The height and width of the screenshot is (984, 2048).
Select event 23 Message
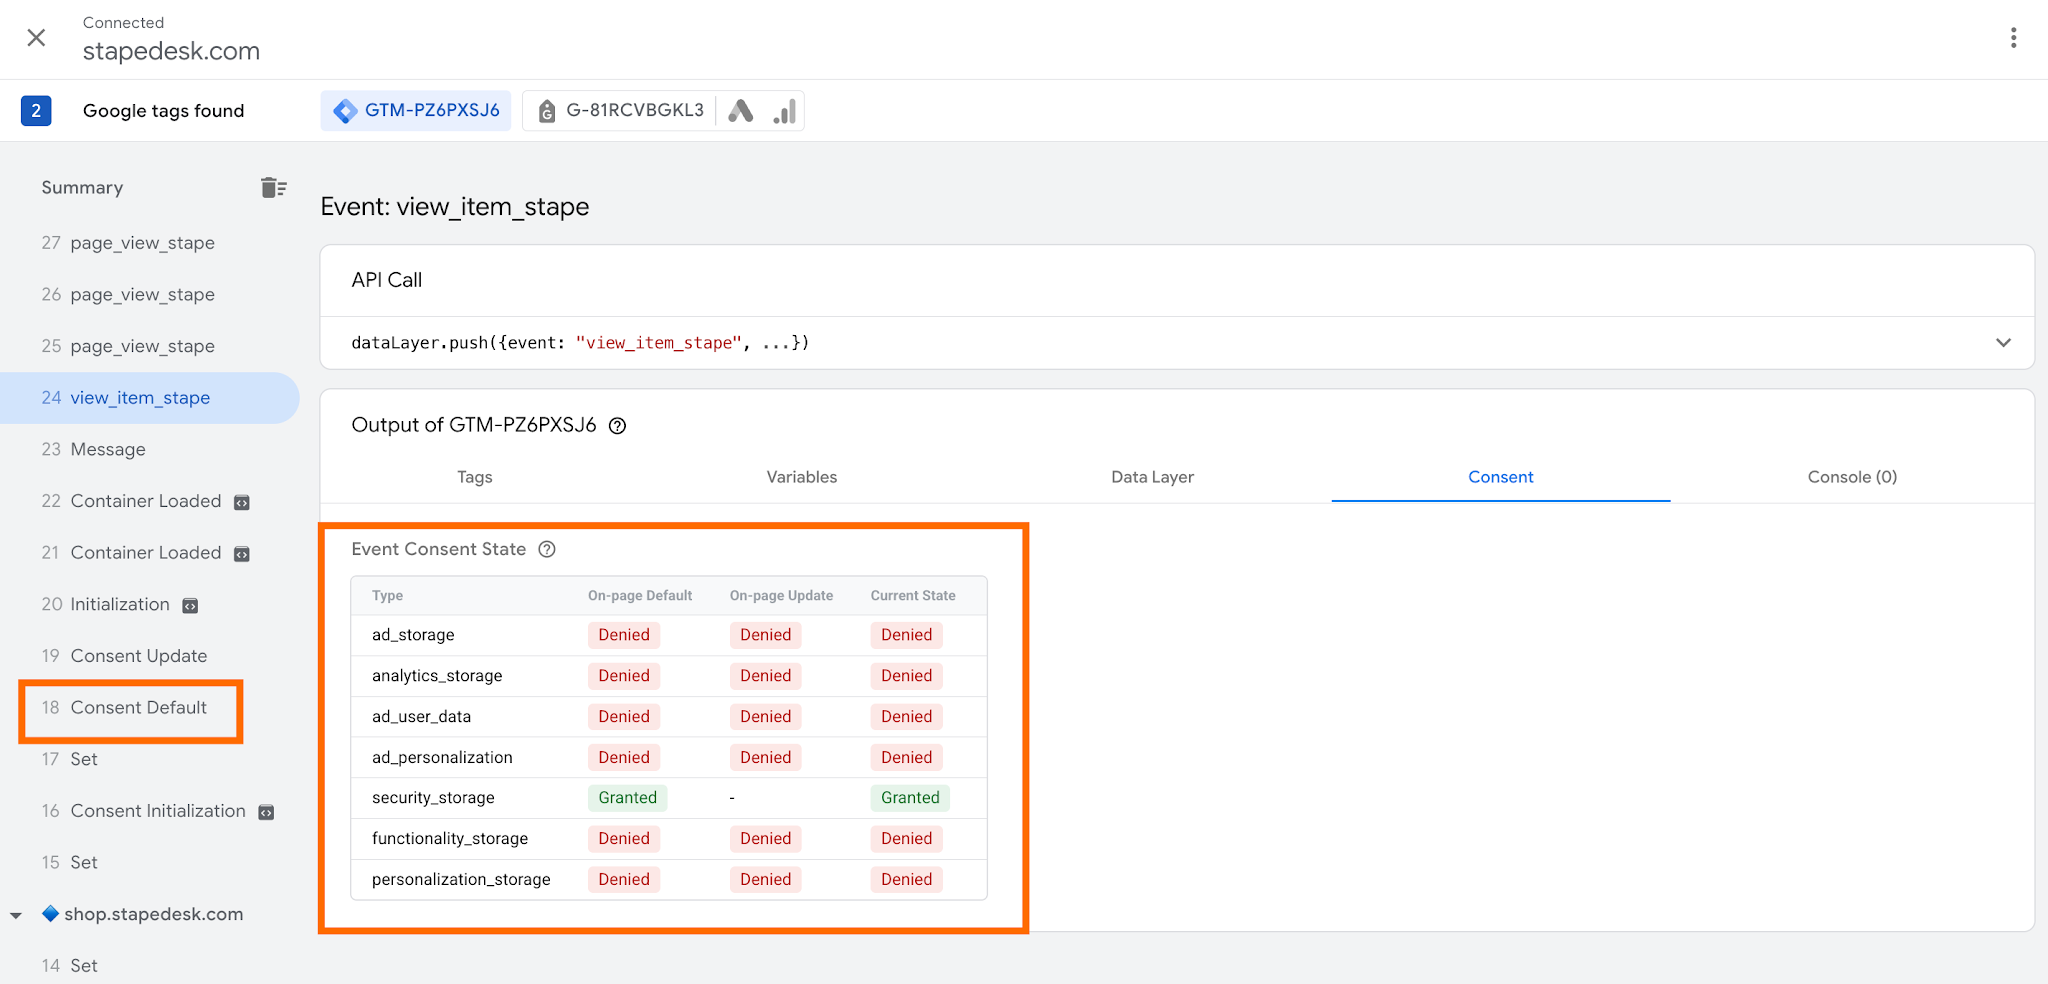(93, 449)
